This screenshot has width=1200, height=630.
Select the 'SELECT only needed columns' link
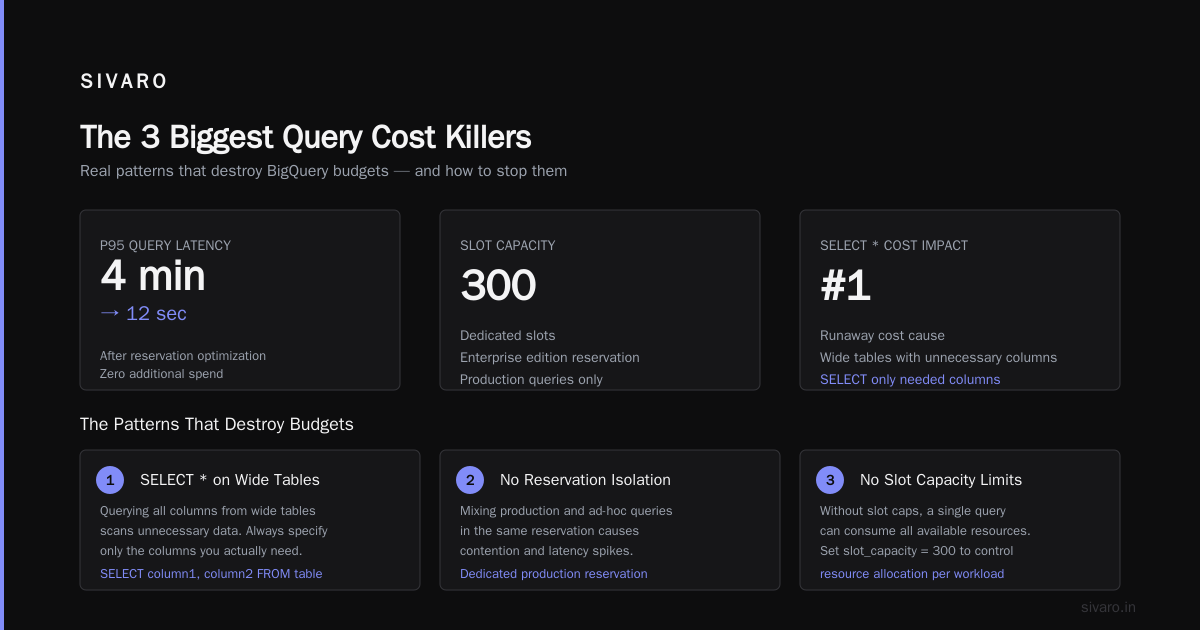tap(910, 379)
